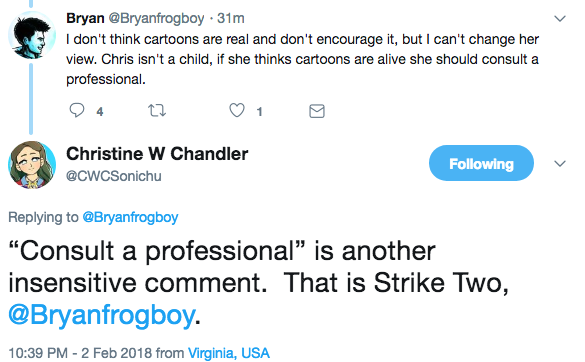Click Bryan's tweet text about cartoons
This screenshot has width=585, height=362.
tap(303, 59)
